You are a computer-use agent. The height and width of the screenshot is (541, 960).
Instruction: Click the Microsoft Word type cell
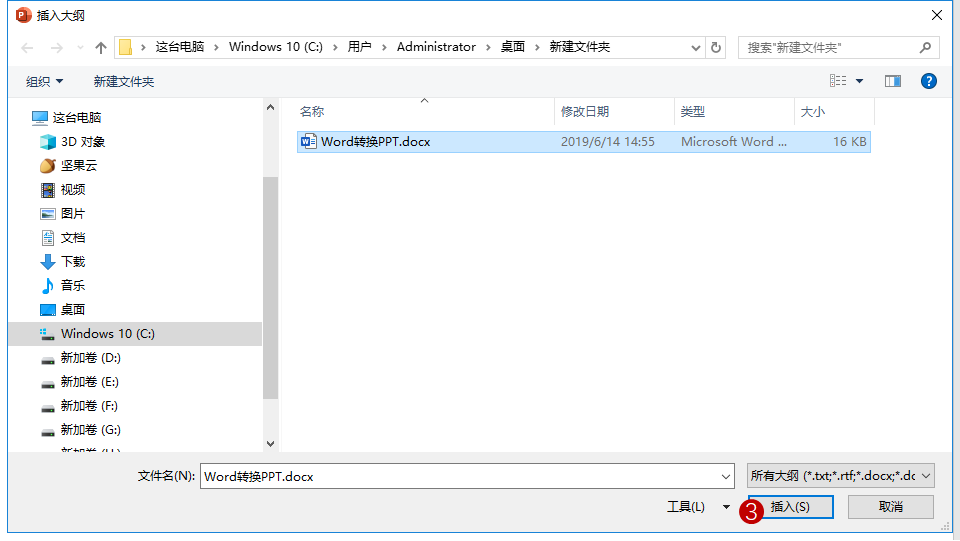pyautogui.click(x=733, y=142)
